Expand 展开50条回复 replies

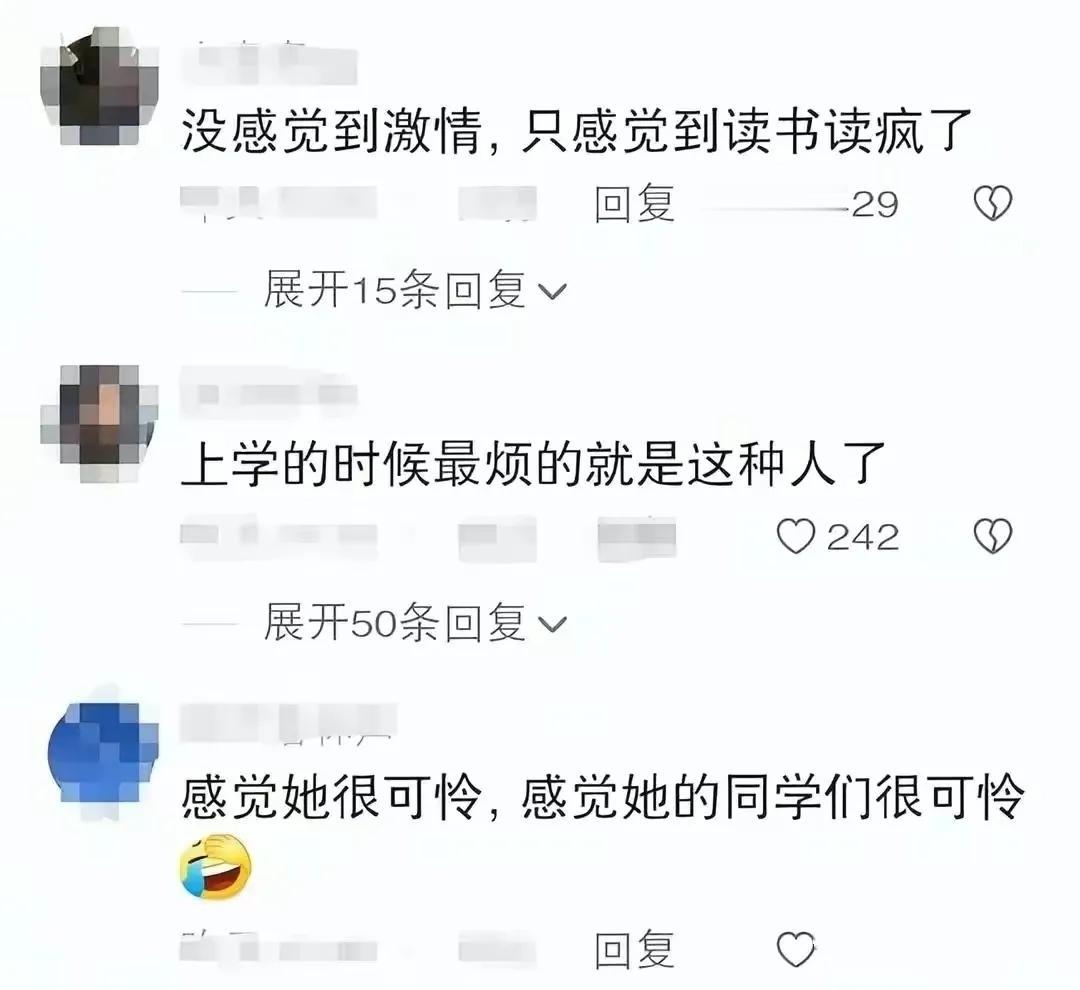pyautogui.click(x=395, y=623)
